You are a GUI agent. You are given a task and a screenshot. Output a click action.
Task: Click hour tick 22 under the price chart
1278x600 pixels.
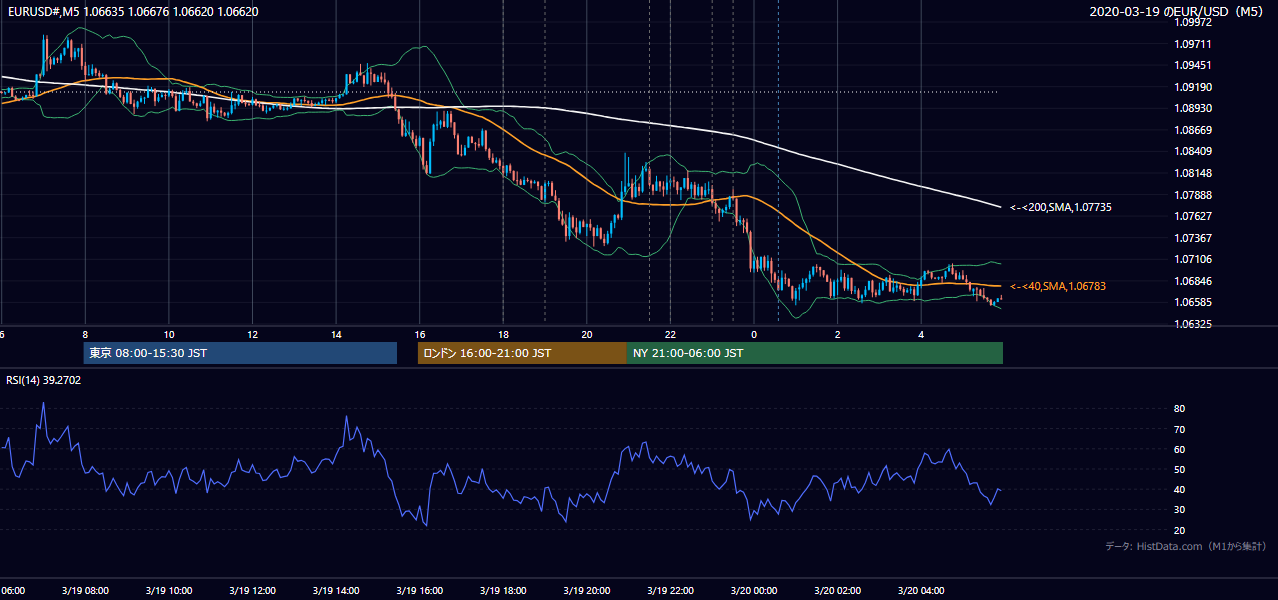point(670,334)
